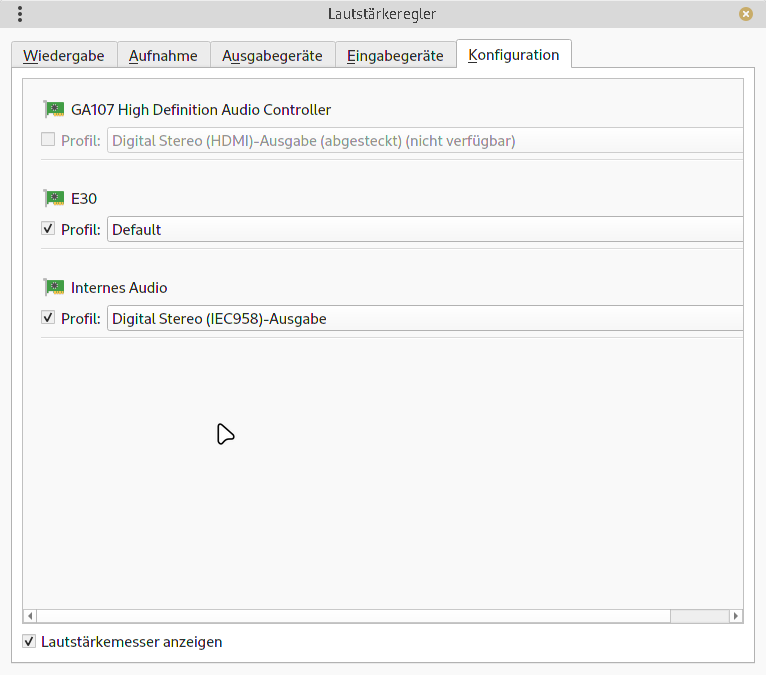
Task: Toggle the E30 Profil checkbox
Action: point(48,229)
